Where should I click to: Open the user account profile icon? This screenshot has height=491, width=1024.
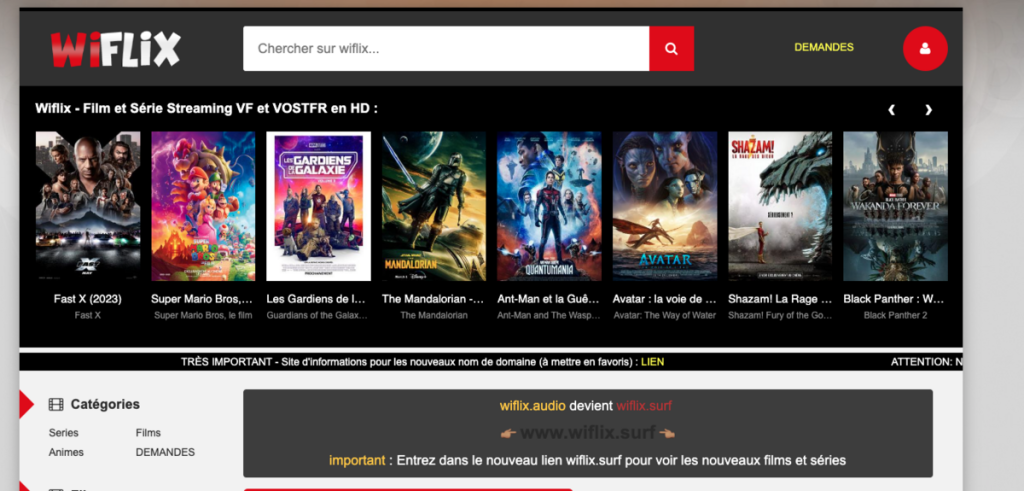(925, 48)
